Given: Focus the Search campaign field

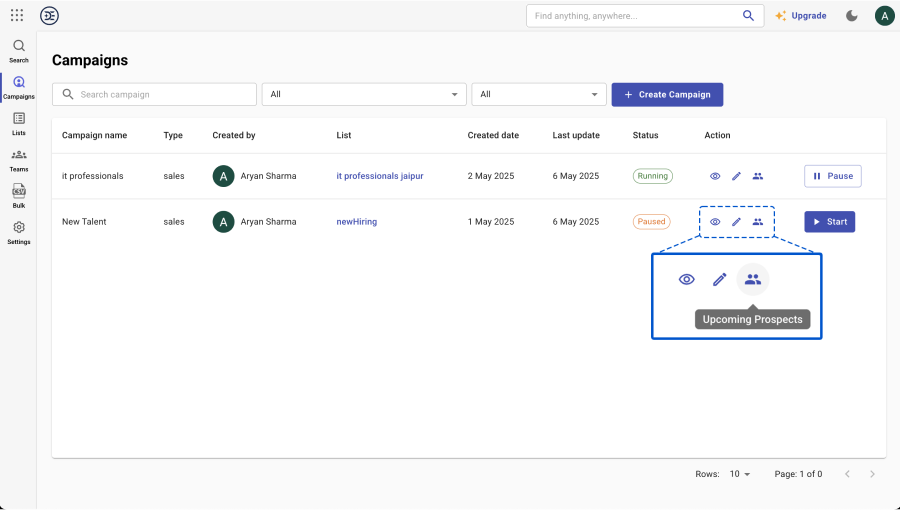Looking at the screenshot, I should pyautogui.click(x=154, y=94).
